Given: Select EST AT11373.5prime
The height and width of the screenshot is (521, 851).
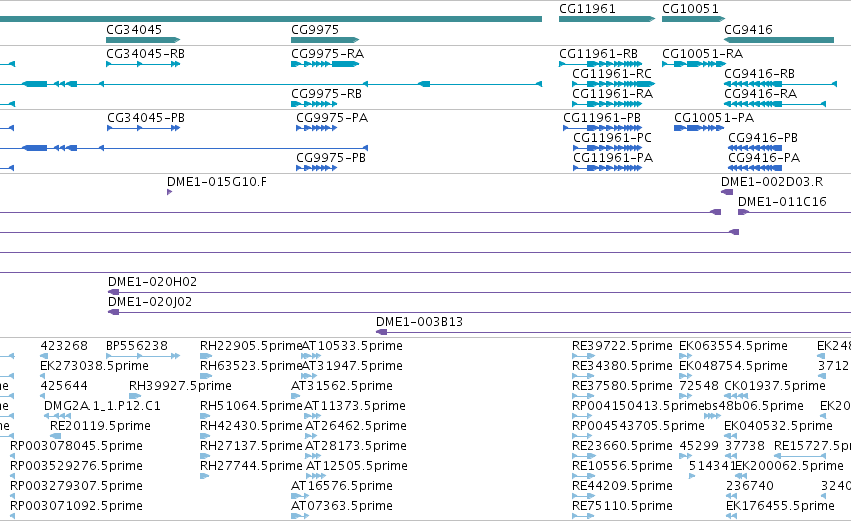Looking at the screenshot, I should [x=313, y=416].
